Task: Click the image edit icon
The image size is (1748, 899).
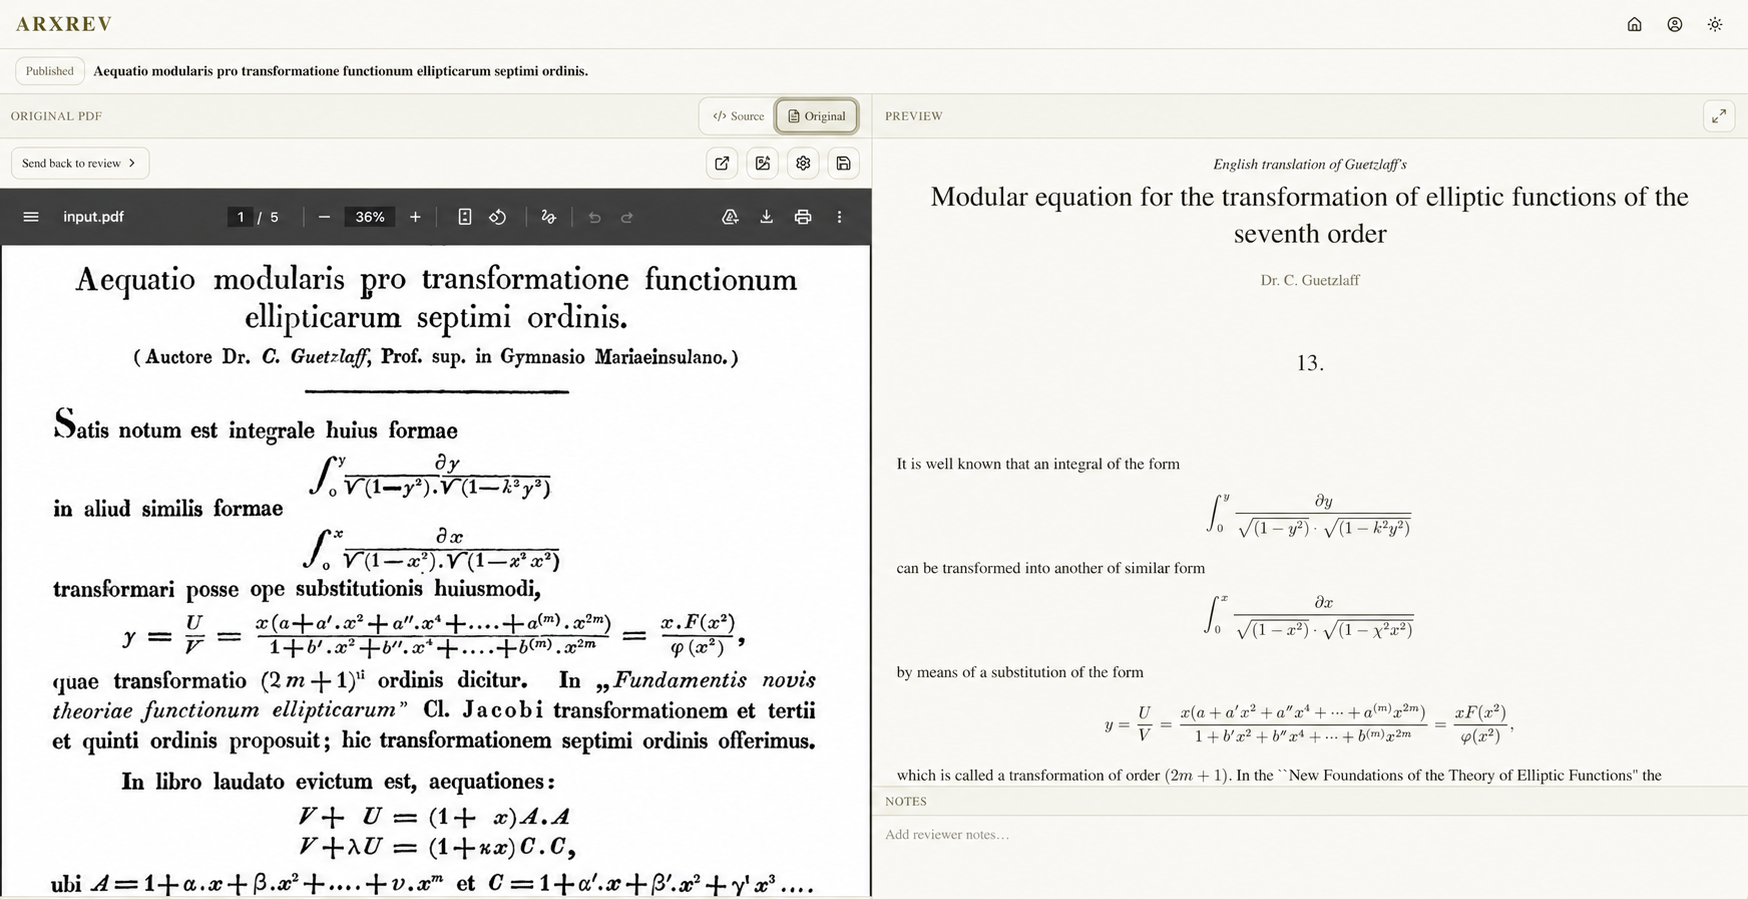Action: [762, 163]
